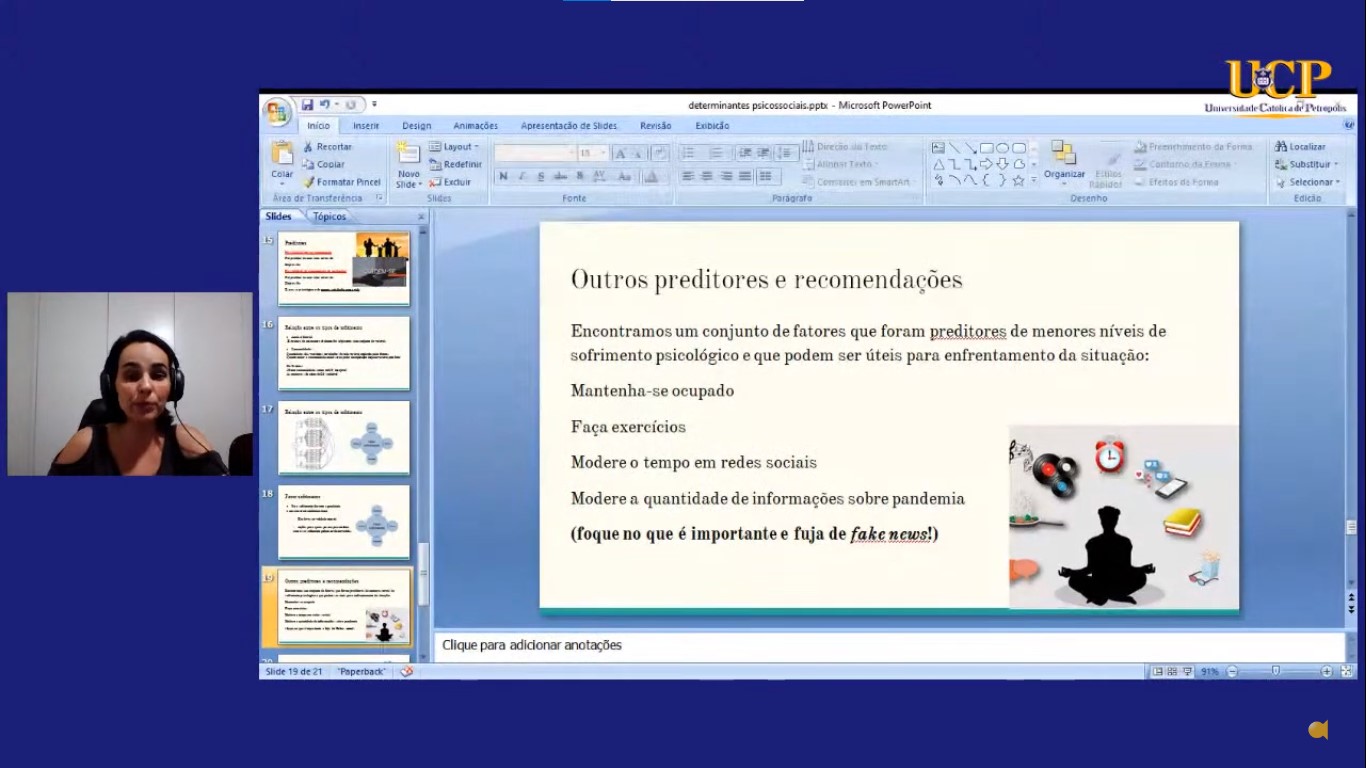Viewport: 1366px width, 768px height.
Task: Toggle text shadow formatting
Action: click(580, 177)
